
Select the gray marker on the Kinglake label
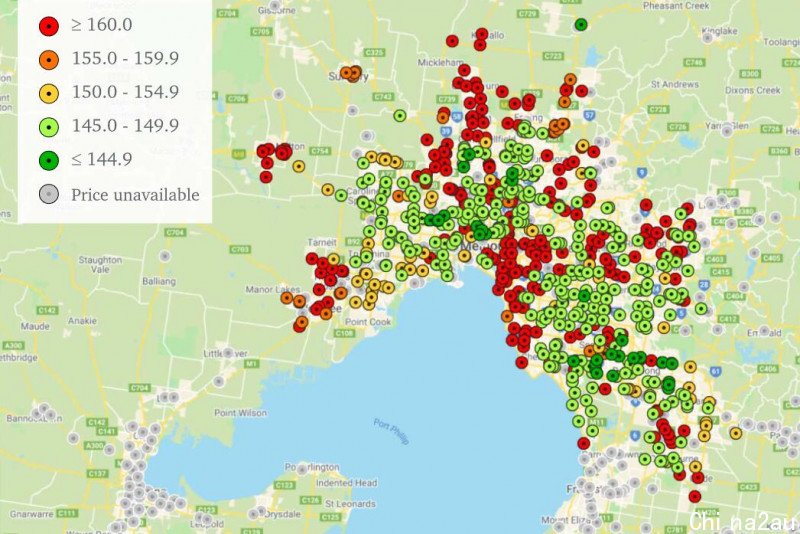707,37
